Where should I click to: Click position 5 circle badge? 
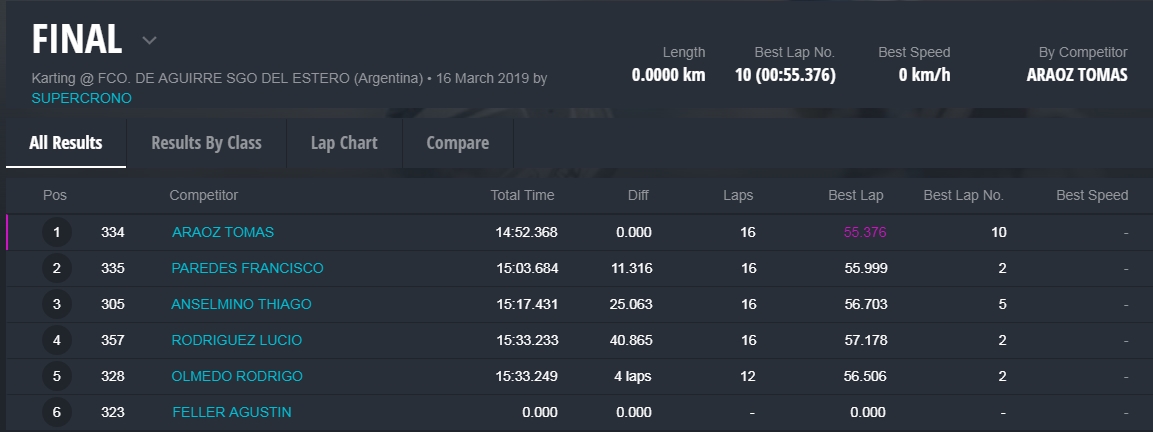point(57,376)
